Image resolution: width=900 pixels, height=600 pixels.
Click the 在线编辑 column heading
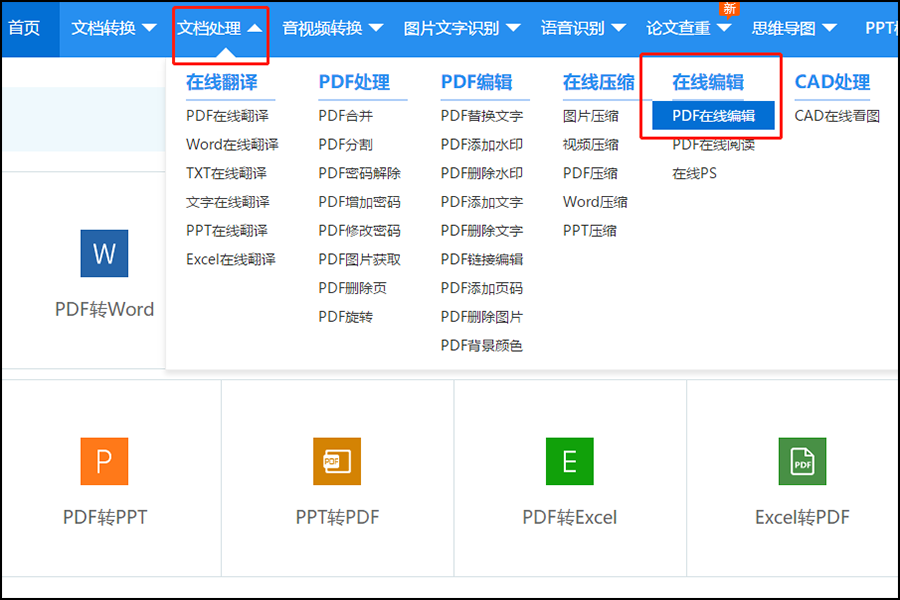[x=708, y=82]
